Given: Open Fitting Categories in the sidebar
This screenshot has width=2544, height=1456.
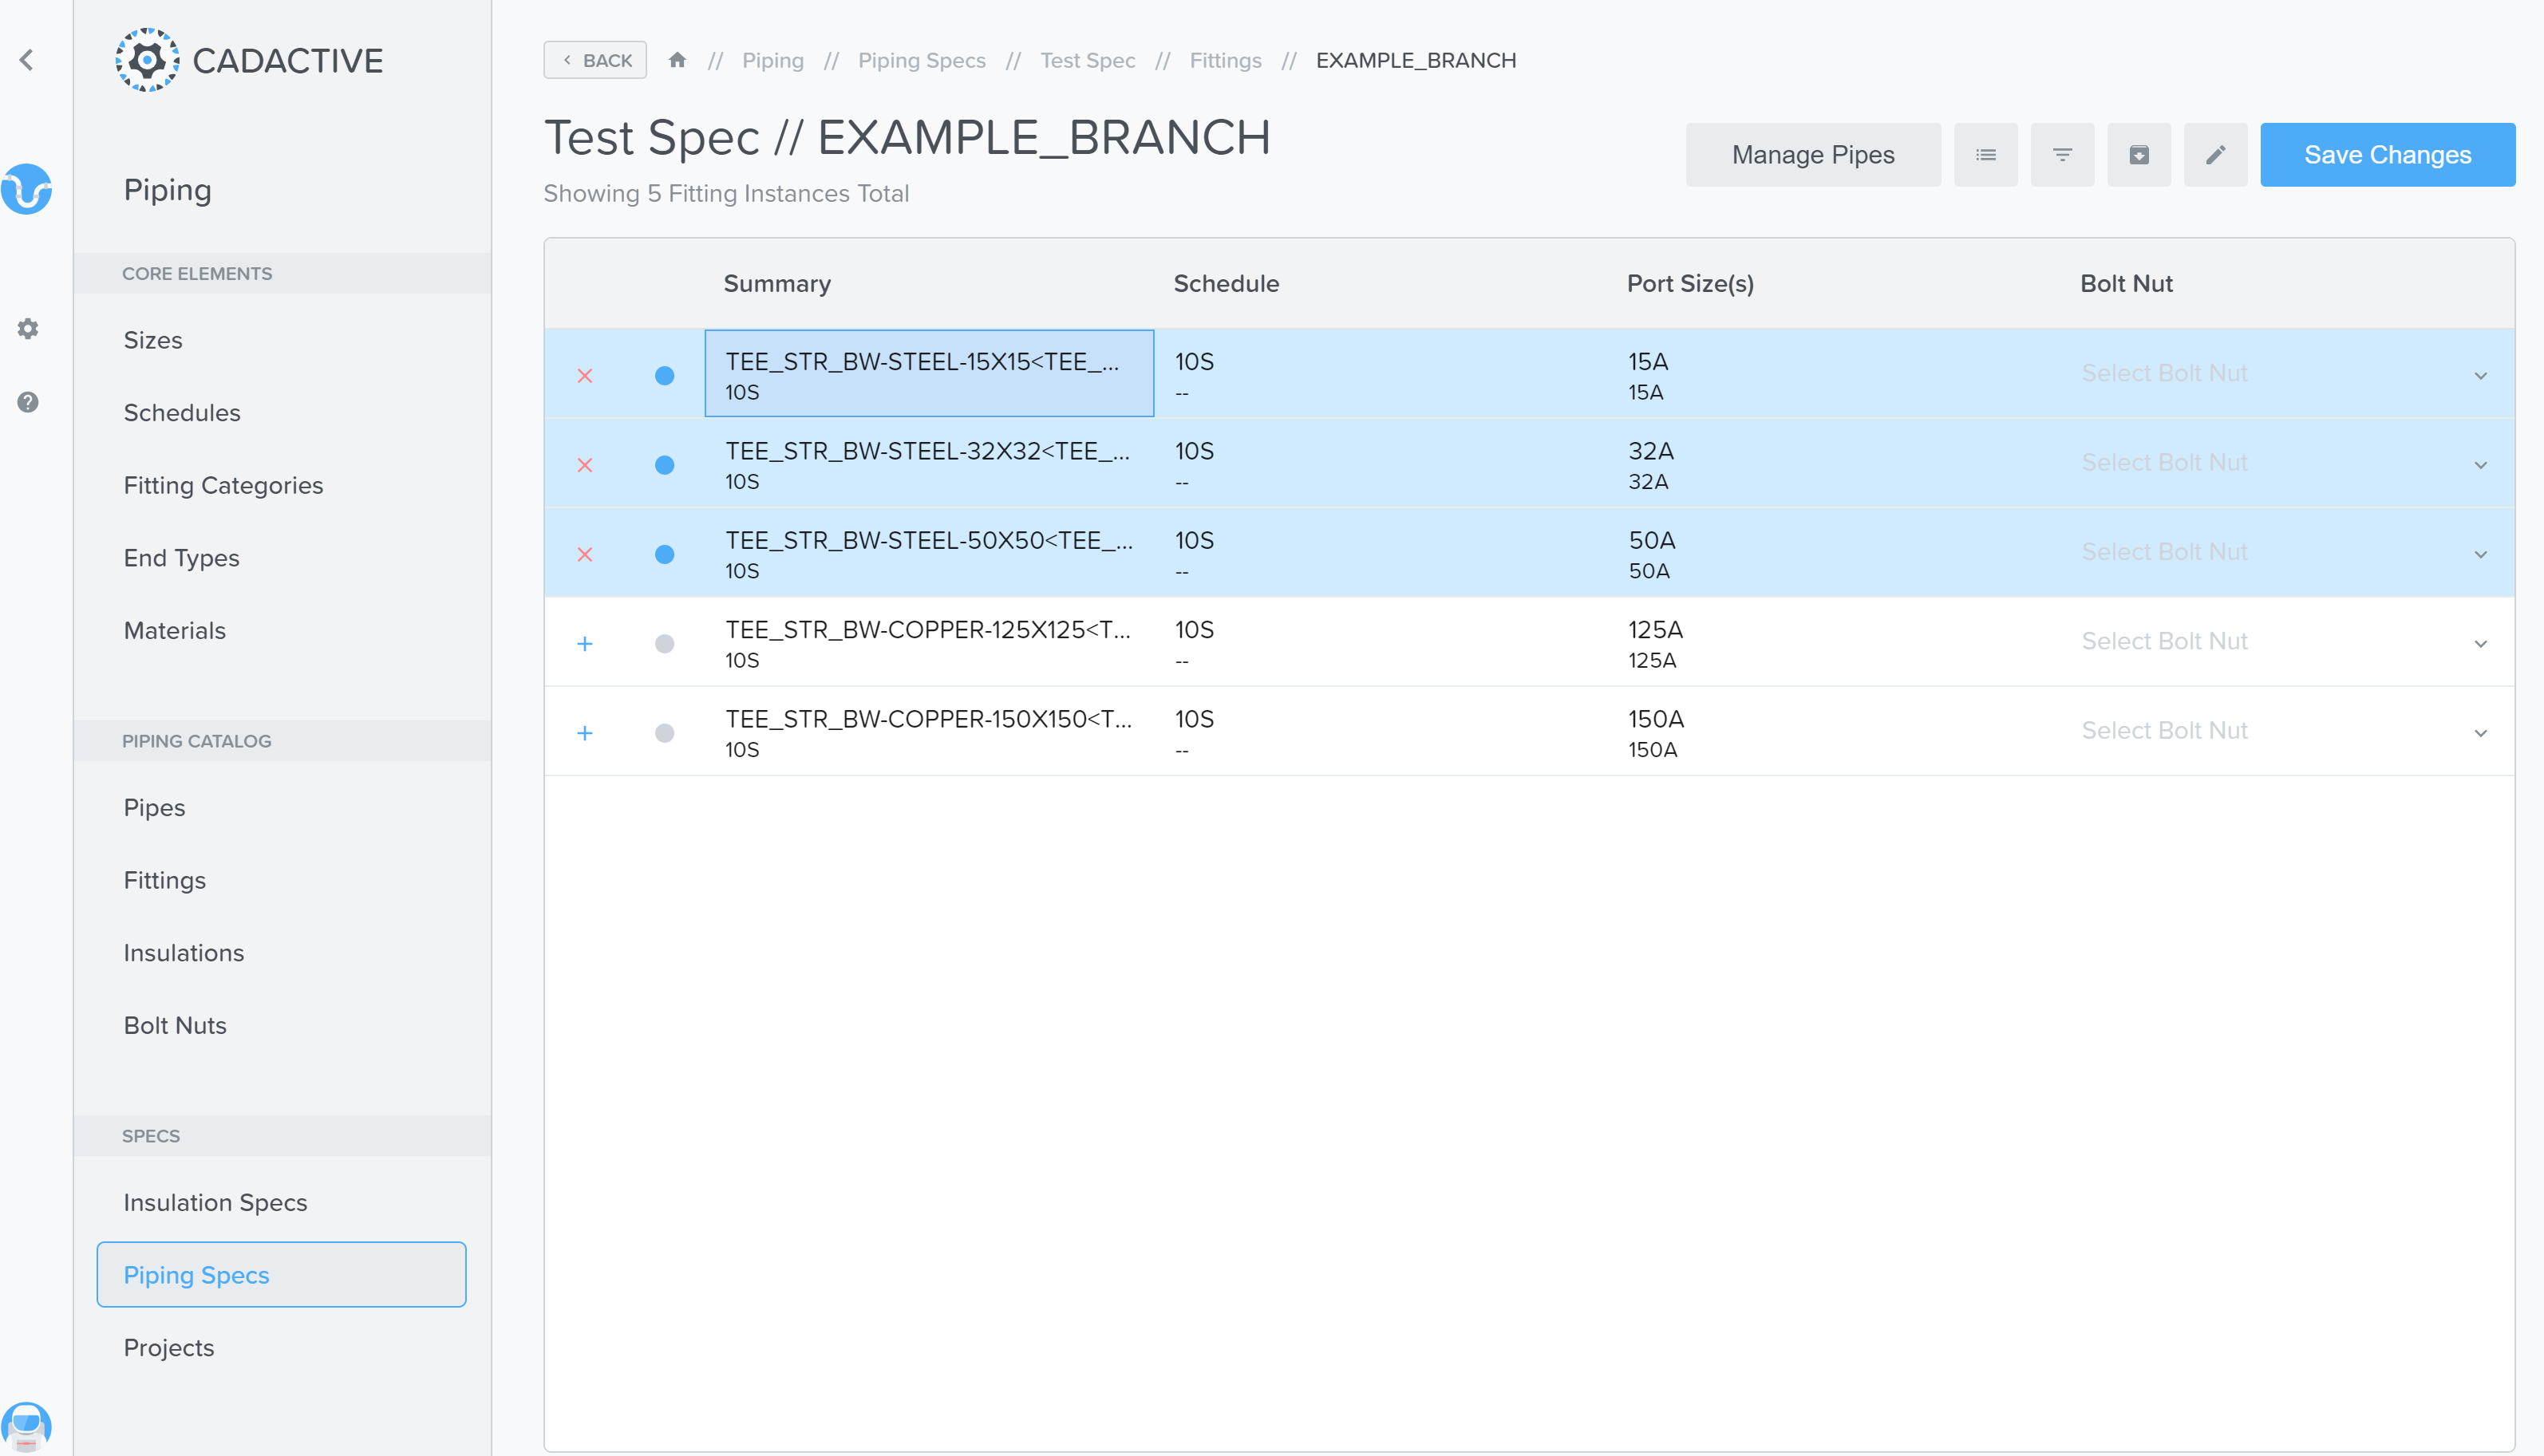Looking at the screenshot, I should point(223,485).
